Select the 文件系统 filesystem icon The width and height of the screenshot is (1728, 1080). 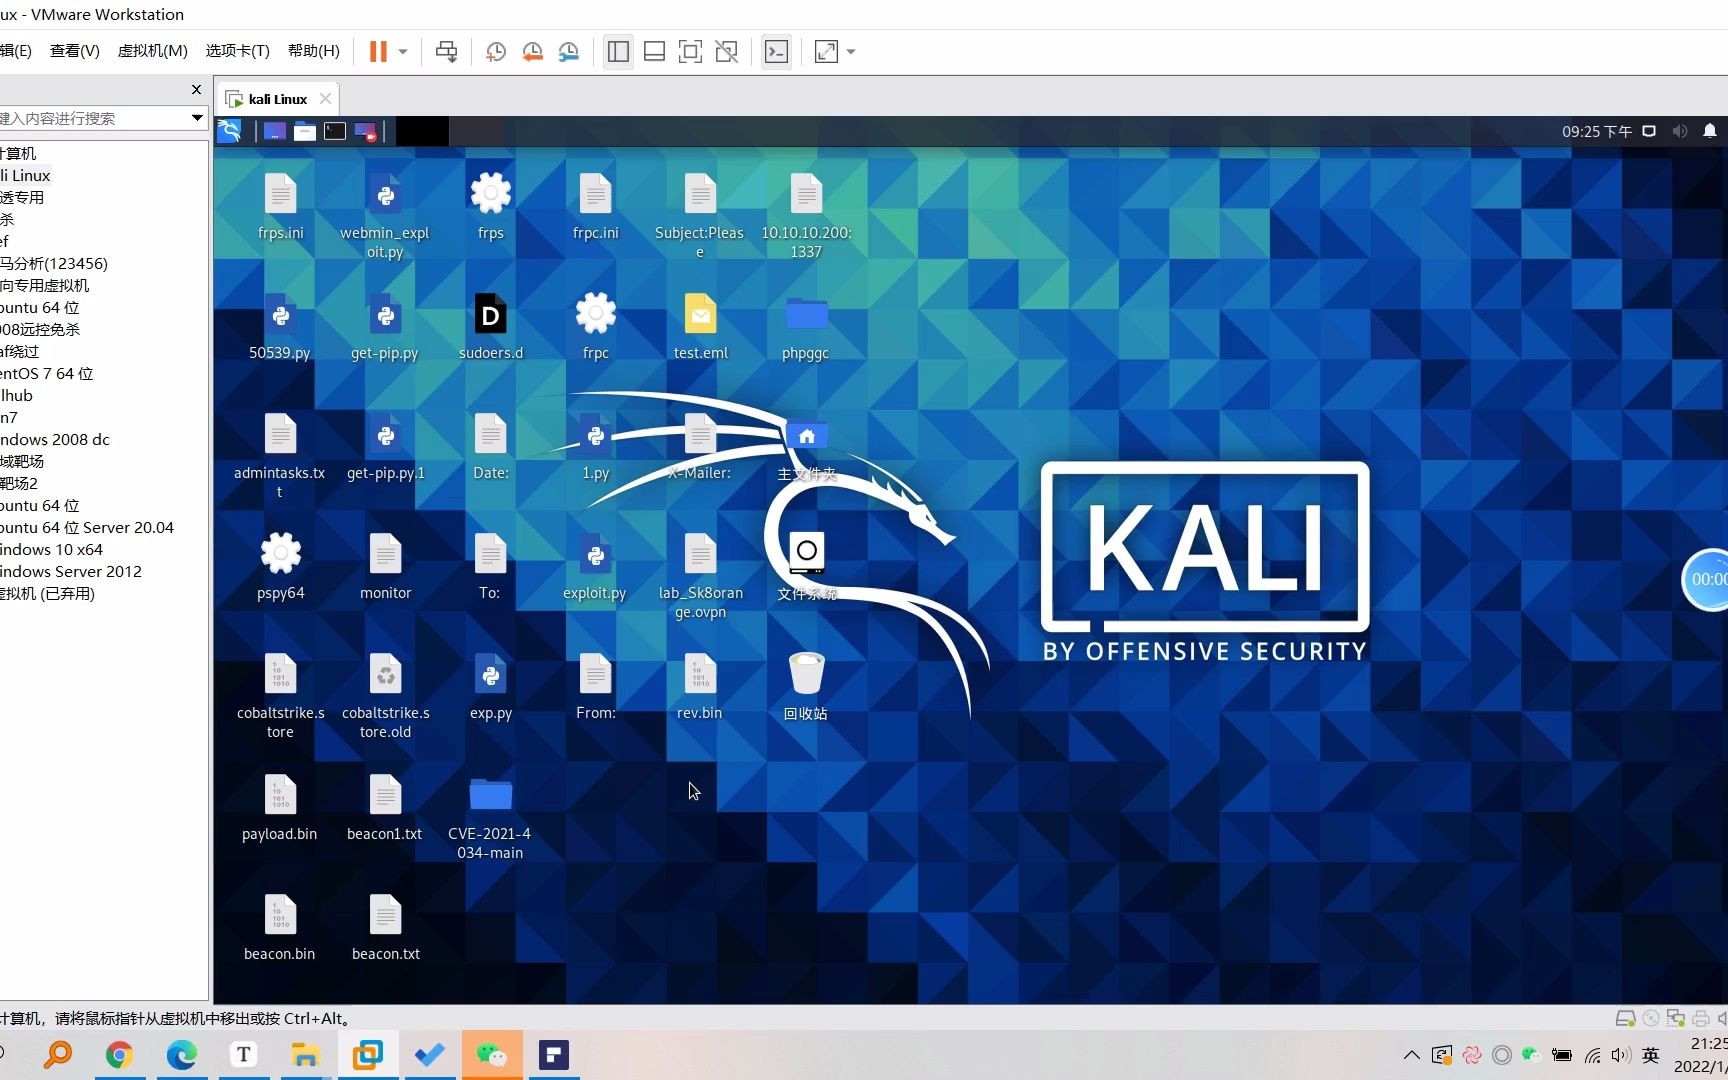click(x=806, y=566)
